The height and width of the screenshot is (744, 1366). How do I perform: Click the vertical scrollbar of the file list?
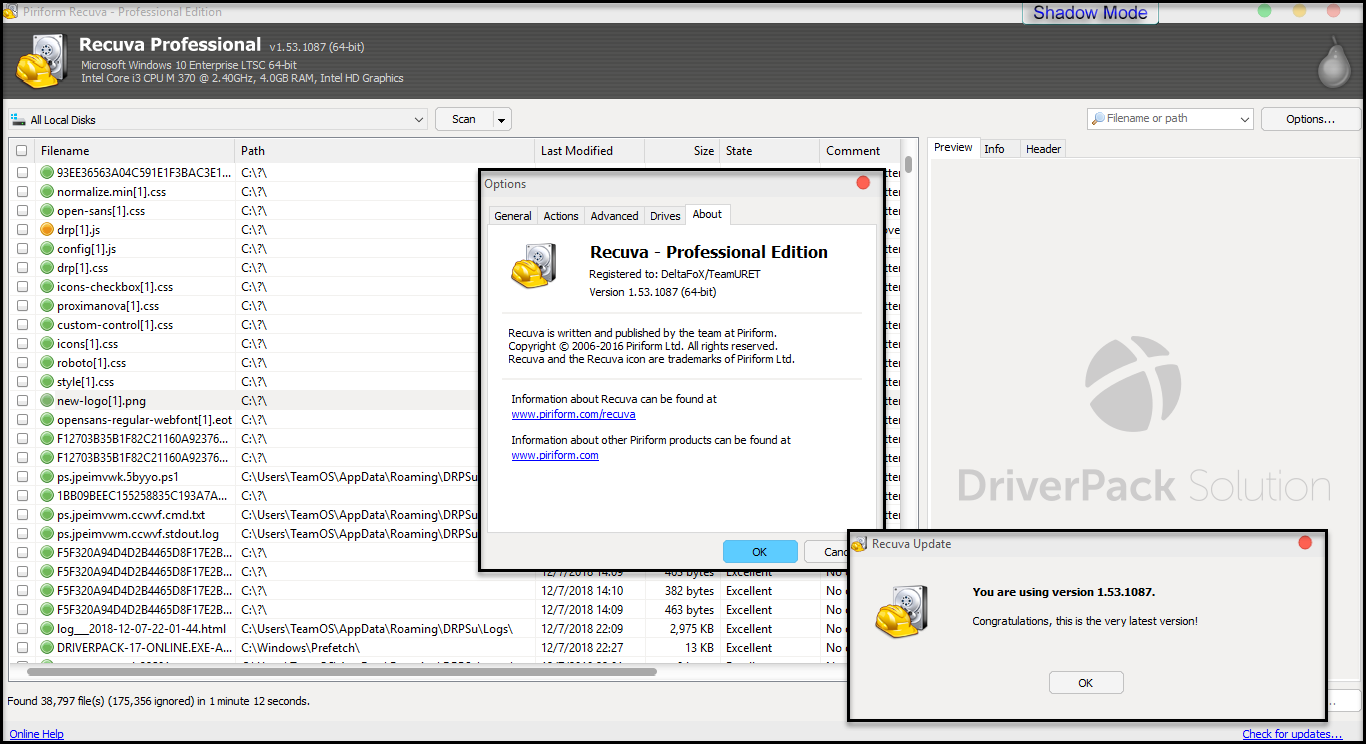pyautogui.click(x=908, y=165)
